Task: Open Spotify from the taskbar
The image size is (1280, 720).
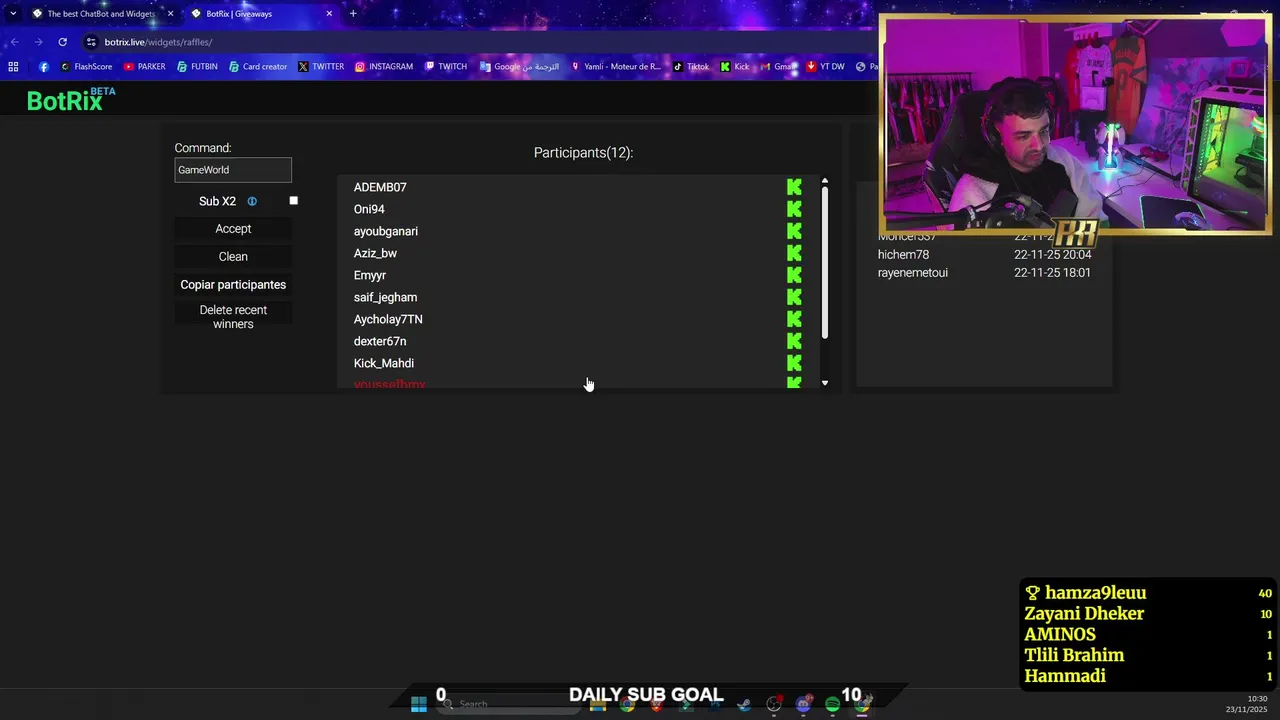Action: pos(832,704)
